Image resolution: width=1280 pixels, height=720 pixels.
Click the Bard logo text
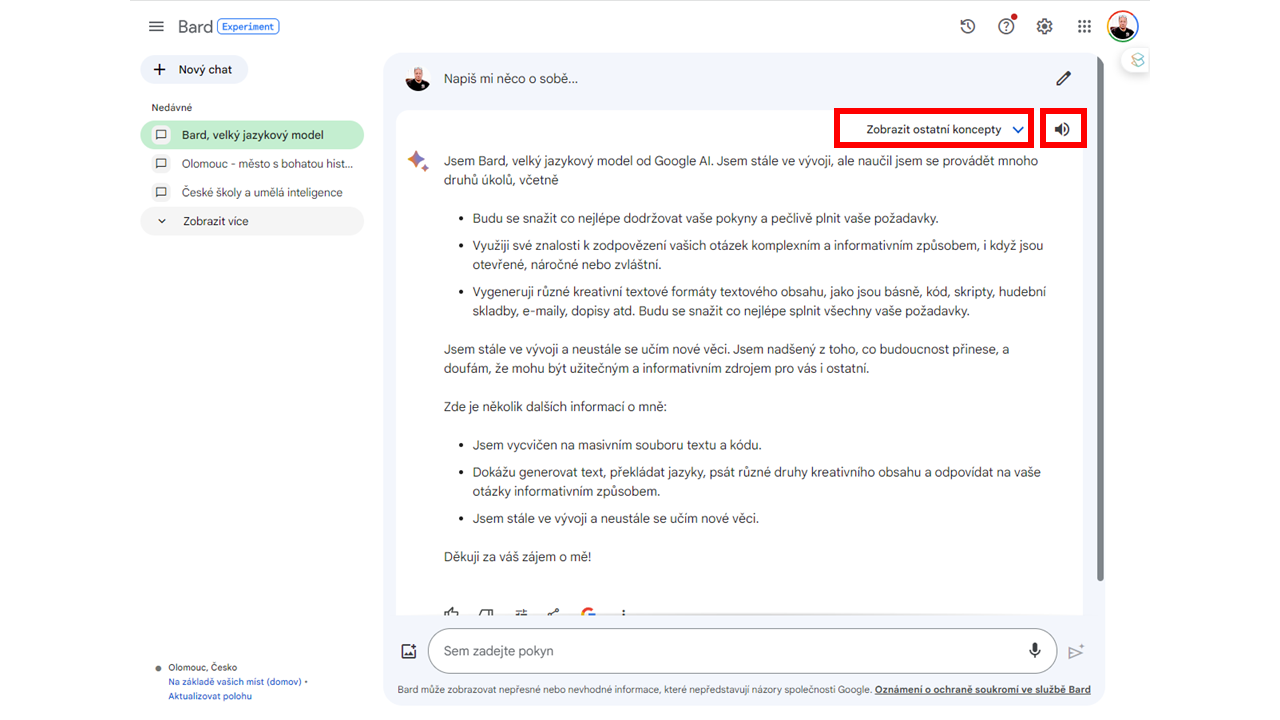(x=195, y=27)
